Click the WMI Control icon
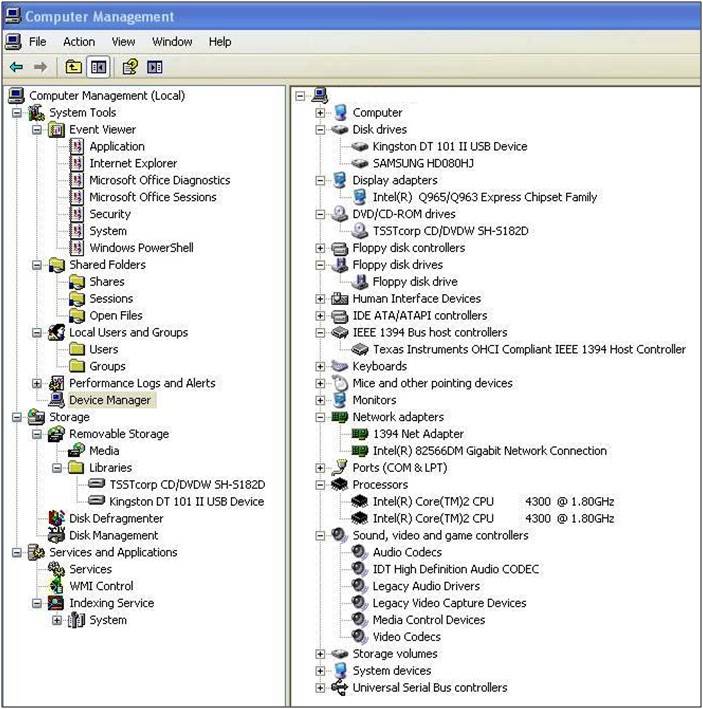This screenshot has height=709, width=703. pos(57,586)
